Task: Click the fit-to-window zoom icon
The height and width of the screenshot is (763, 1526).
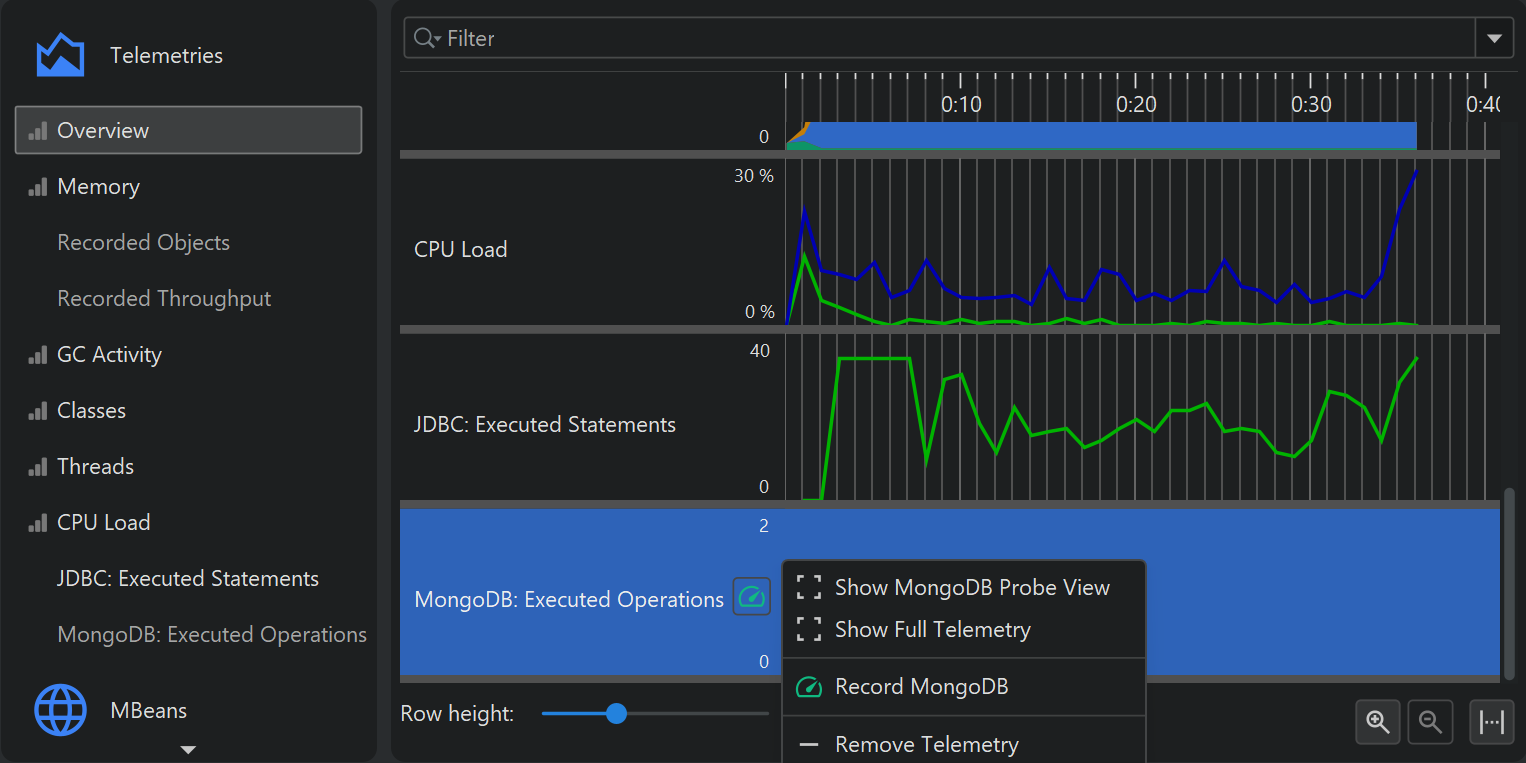Action: point(1491,721)
